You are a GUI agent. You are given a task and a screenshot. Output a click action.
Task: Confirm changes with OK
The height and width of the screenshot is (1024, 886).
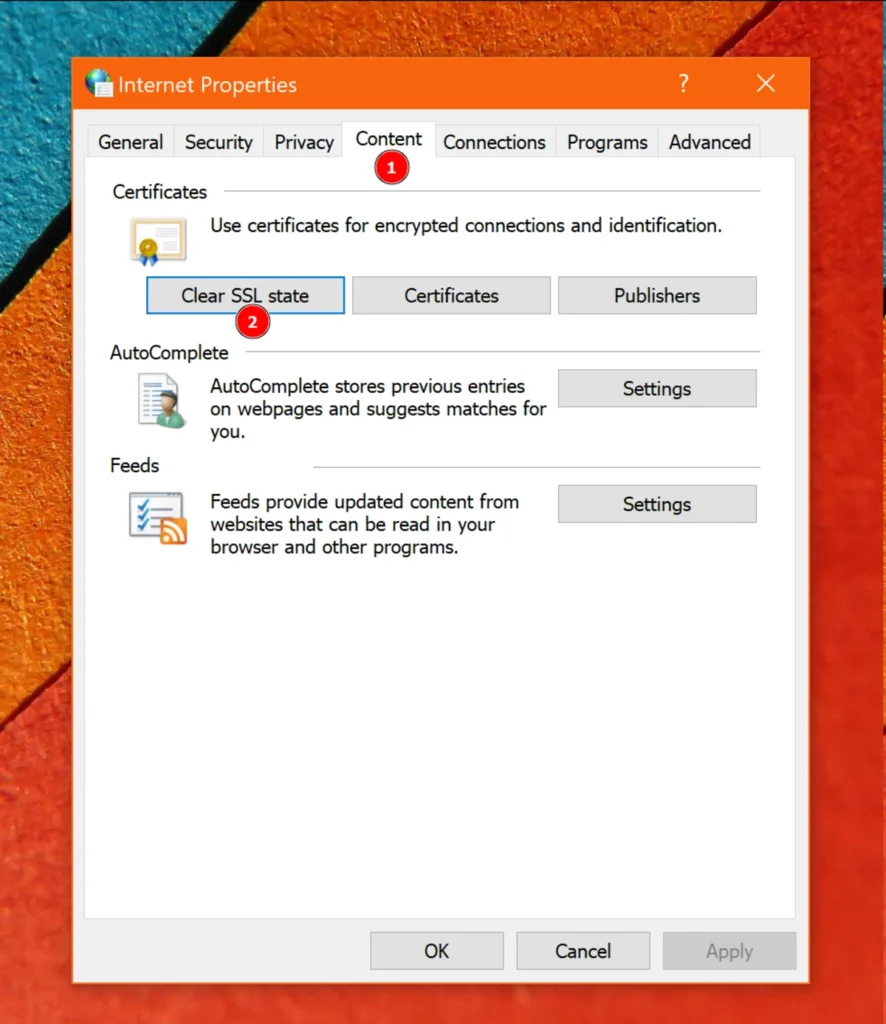tap(436, 951)
